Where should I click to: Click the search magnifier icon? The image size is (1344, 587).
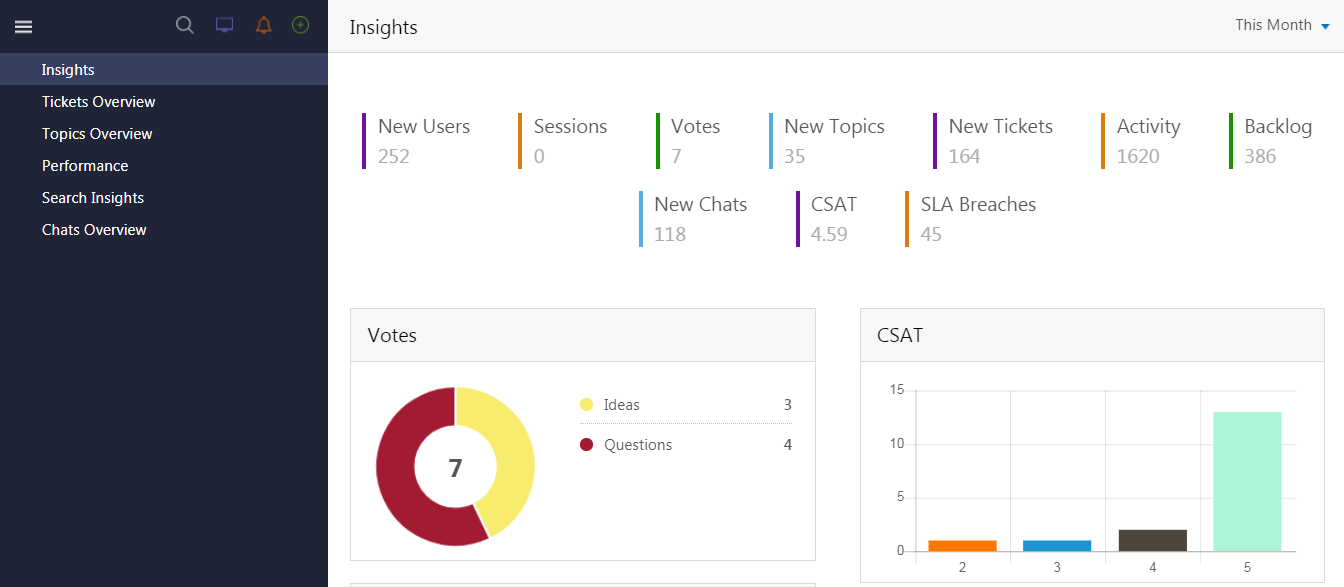[185, 25]
